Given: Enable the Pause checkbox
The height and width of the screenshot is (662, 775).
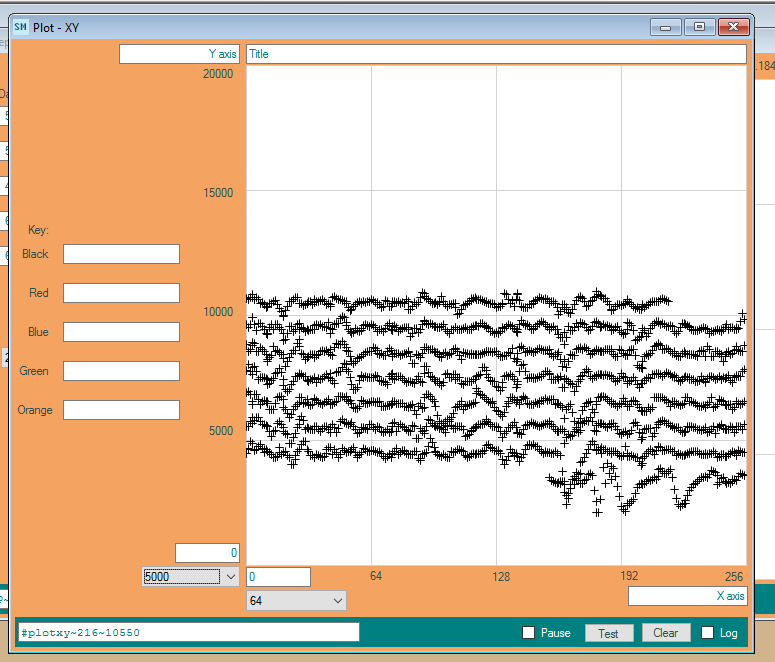Looking at the screenshot, I should [x=529, y=633].
